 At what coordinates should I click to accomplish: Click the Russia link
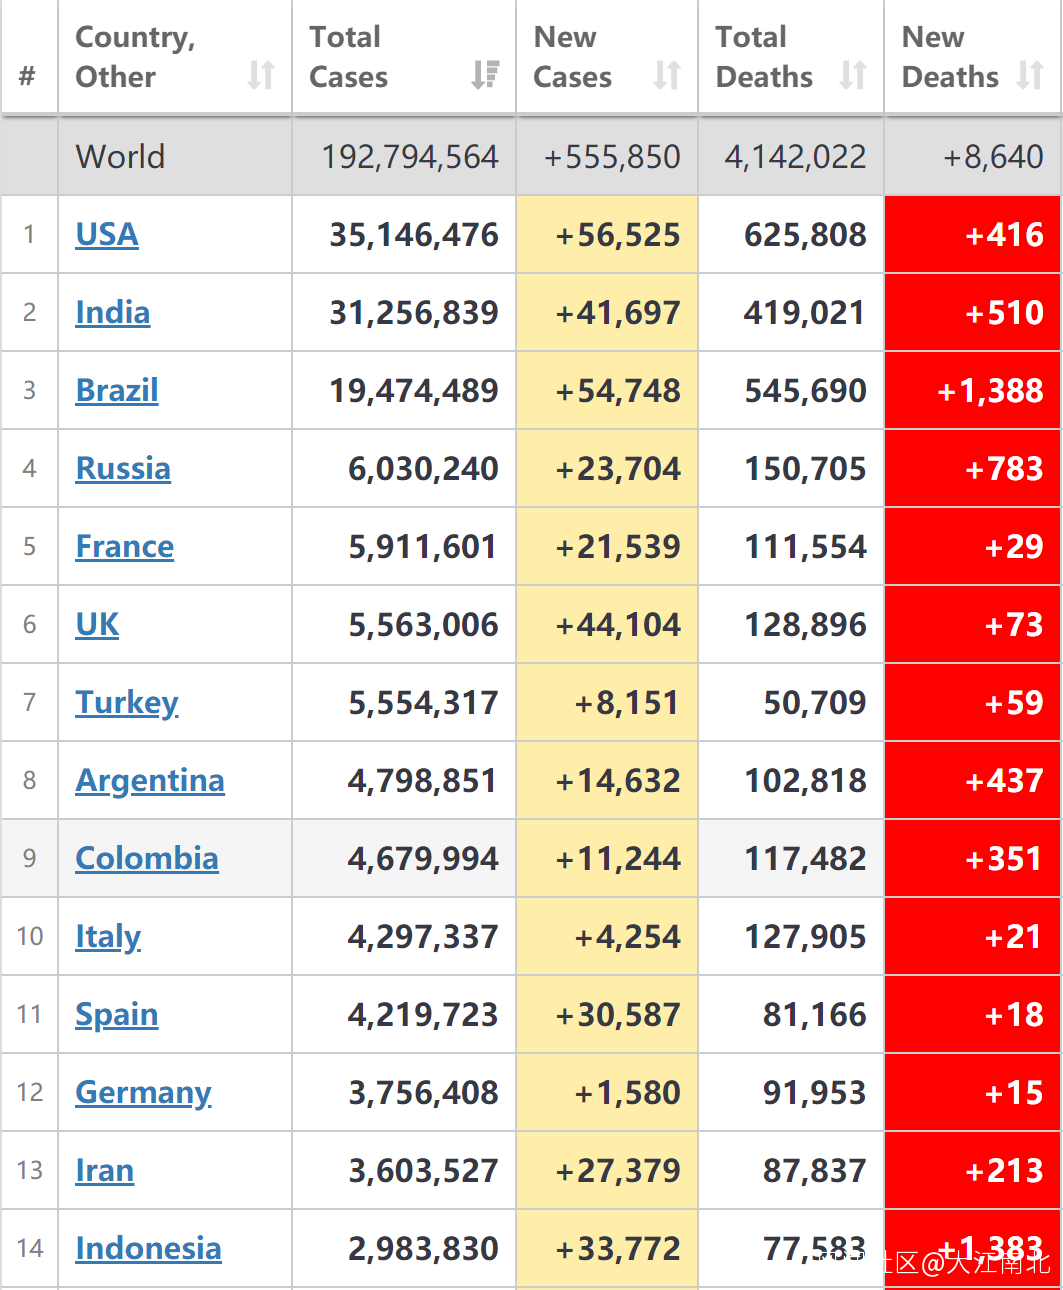click(123, 468)
